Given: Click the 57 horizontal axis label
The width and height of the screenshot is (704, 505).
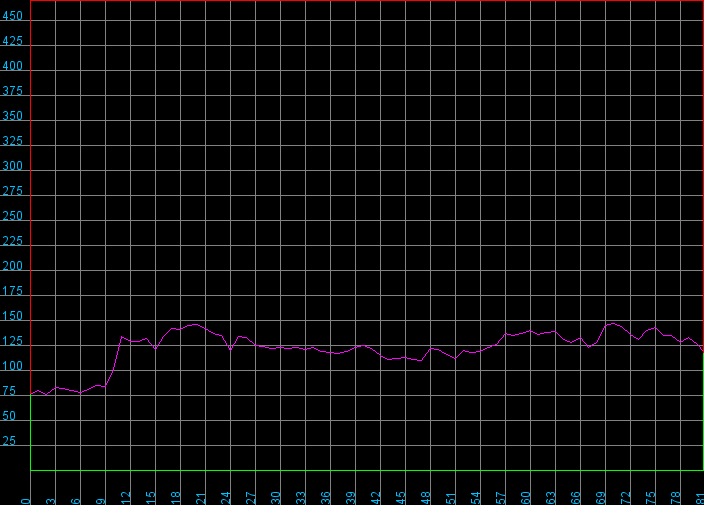Looking at the screenshot, I should [x=501, y=498].
